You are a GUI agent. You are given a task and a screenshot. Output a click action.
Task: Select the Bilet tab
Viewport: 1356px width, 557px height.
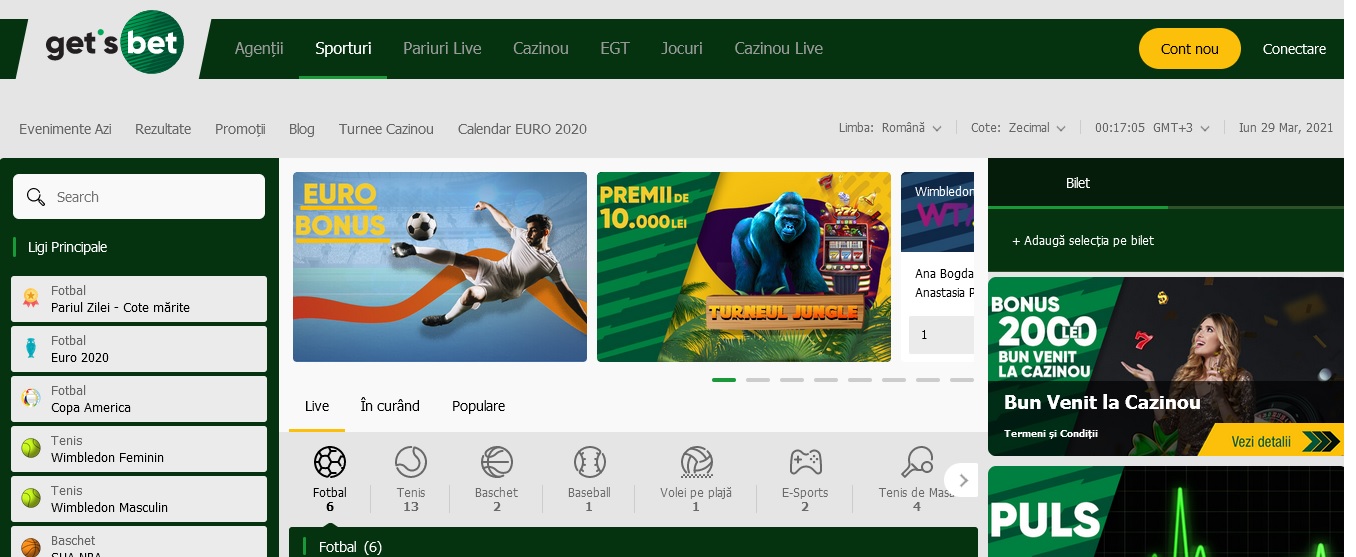pyautogui.click(x=1078, y=183)
